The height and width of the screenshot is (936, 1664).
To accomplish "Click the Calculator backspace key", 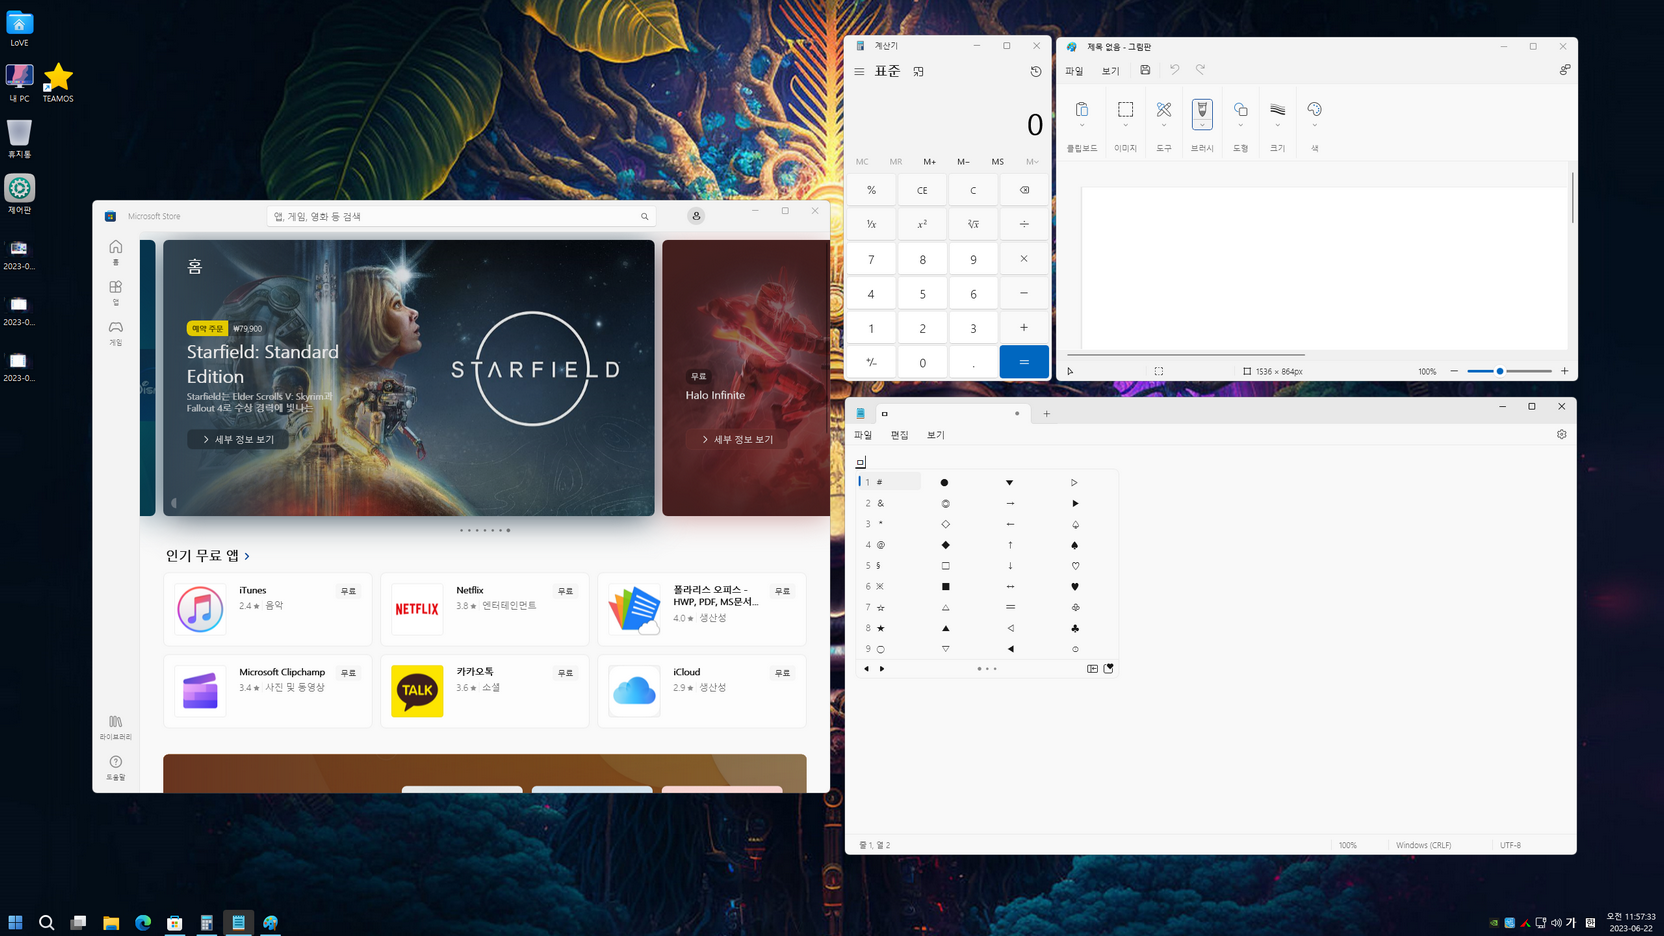I will [1024, 190].
